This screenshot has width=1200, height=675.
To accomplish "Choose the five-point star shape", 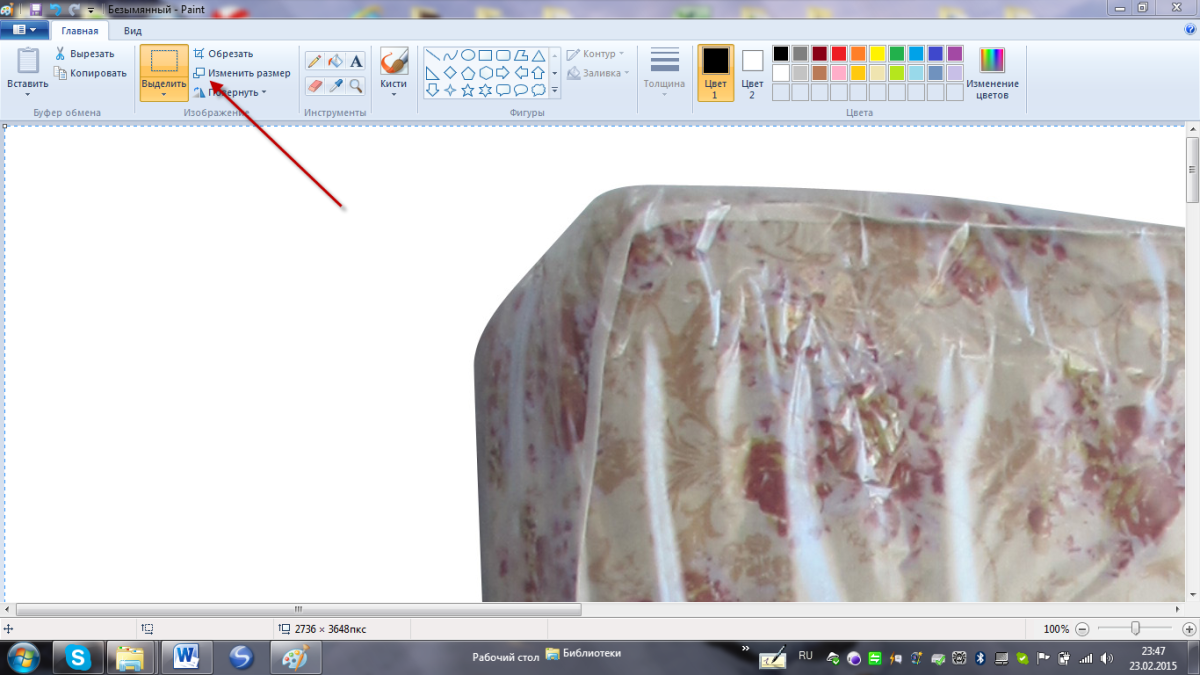I will [x=467, y=90].
